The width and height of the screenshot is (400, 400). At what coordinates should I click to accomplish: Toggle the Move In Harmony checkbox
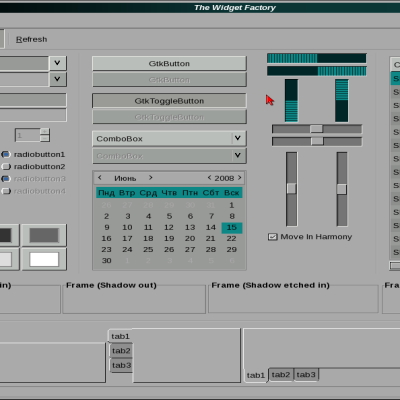tap(310, 237)
